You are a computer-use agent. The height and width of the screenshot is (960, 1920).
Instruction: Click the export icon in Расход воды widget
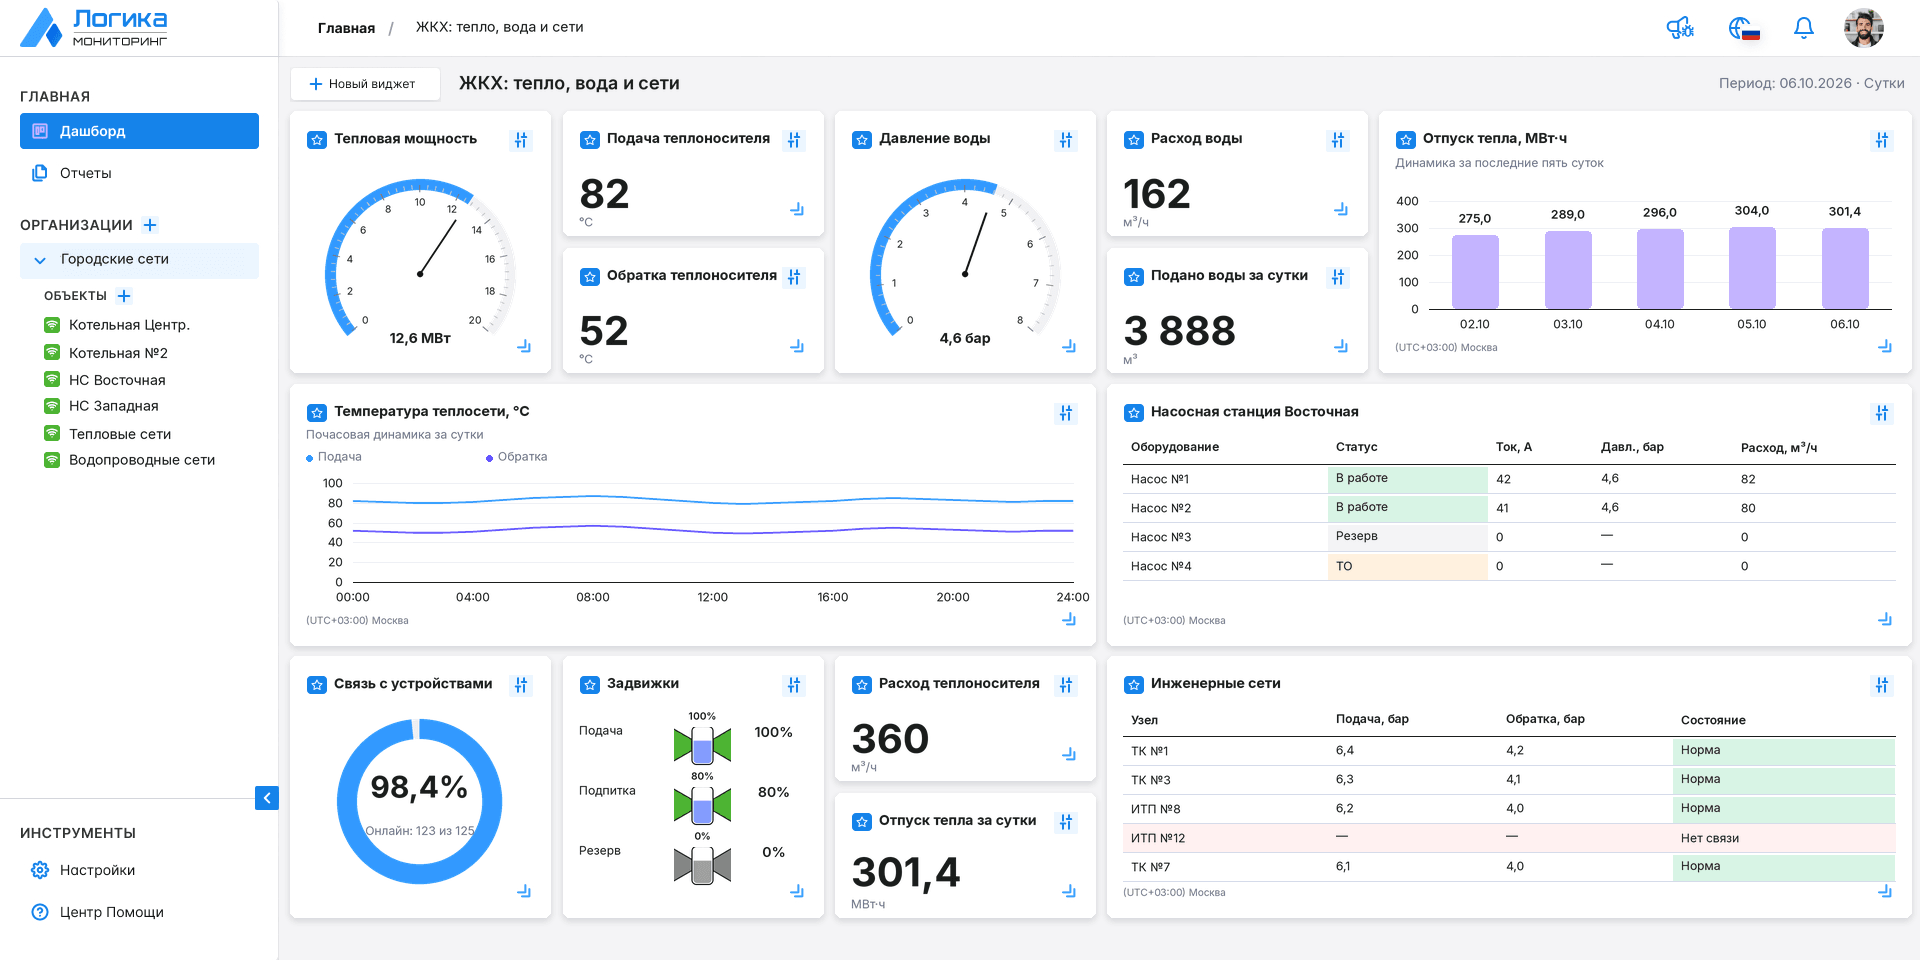(1340, 209)
